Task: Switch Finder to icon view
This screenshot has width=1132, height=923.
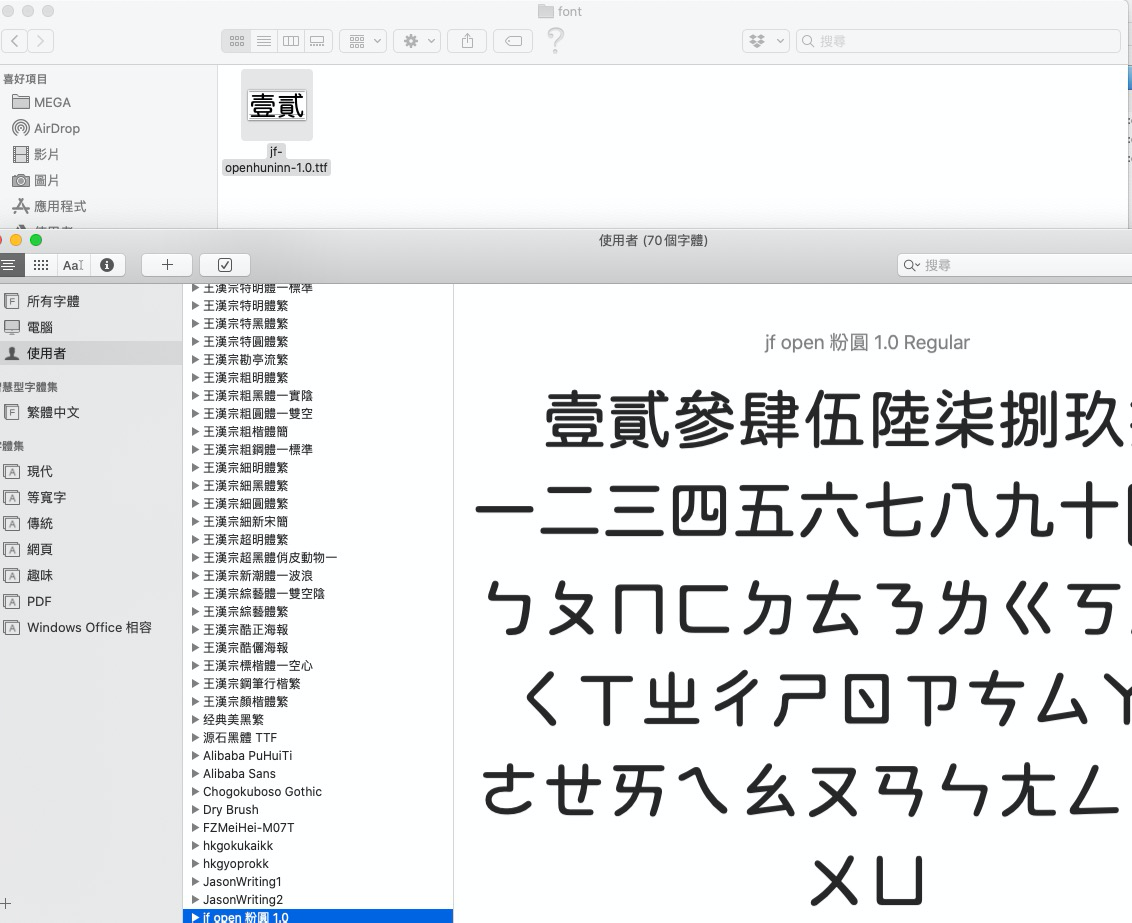Action: click(x=236, y=41)
